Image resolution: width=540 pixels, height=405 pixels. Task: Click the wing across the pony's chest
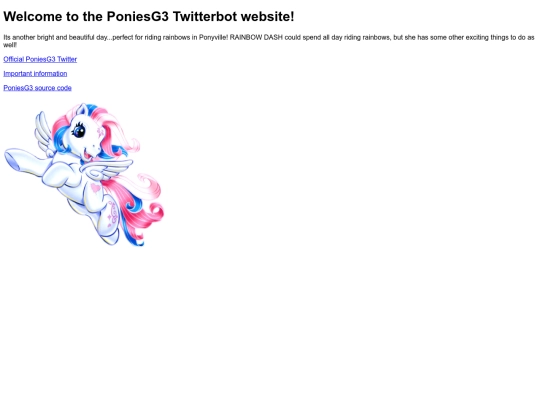click(x=107, y=167)
